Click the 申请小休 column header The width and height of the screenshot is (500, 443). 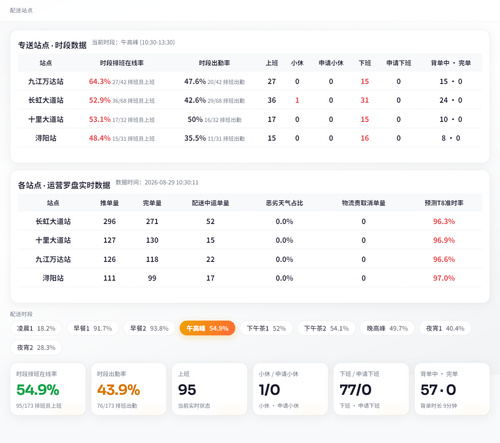coord(331,63)
